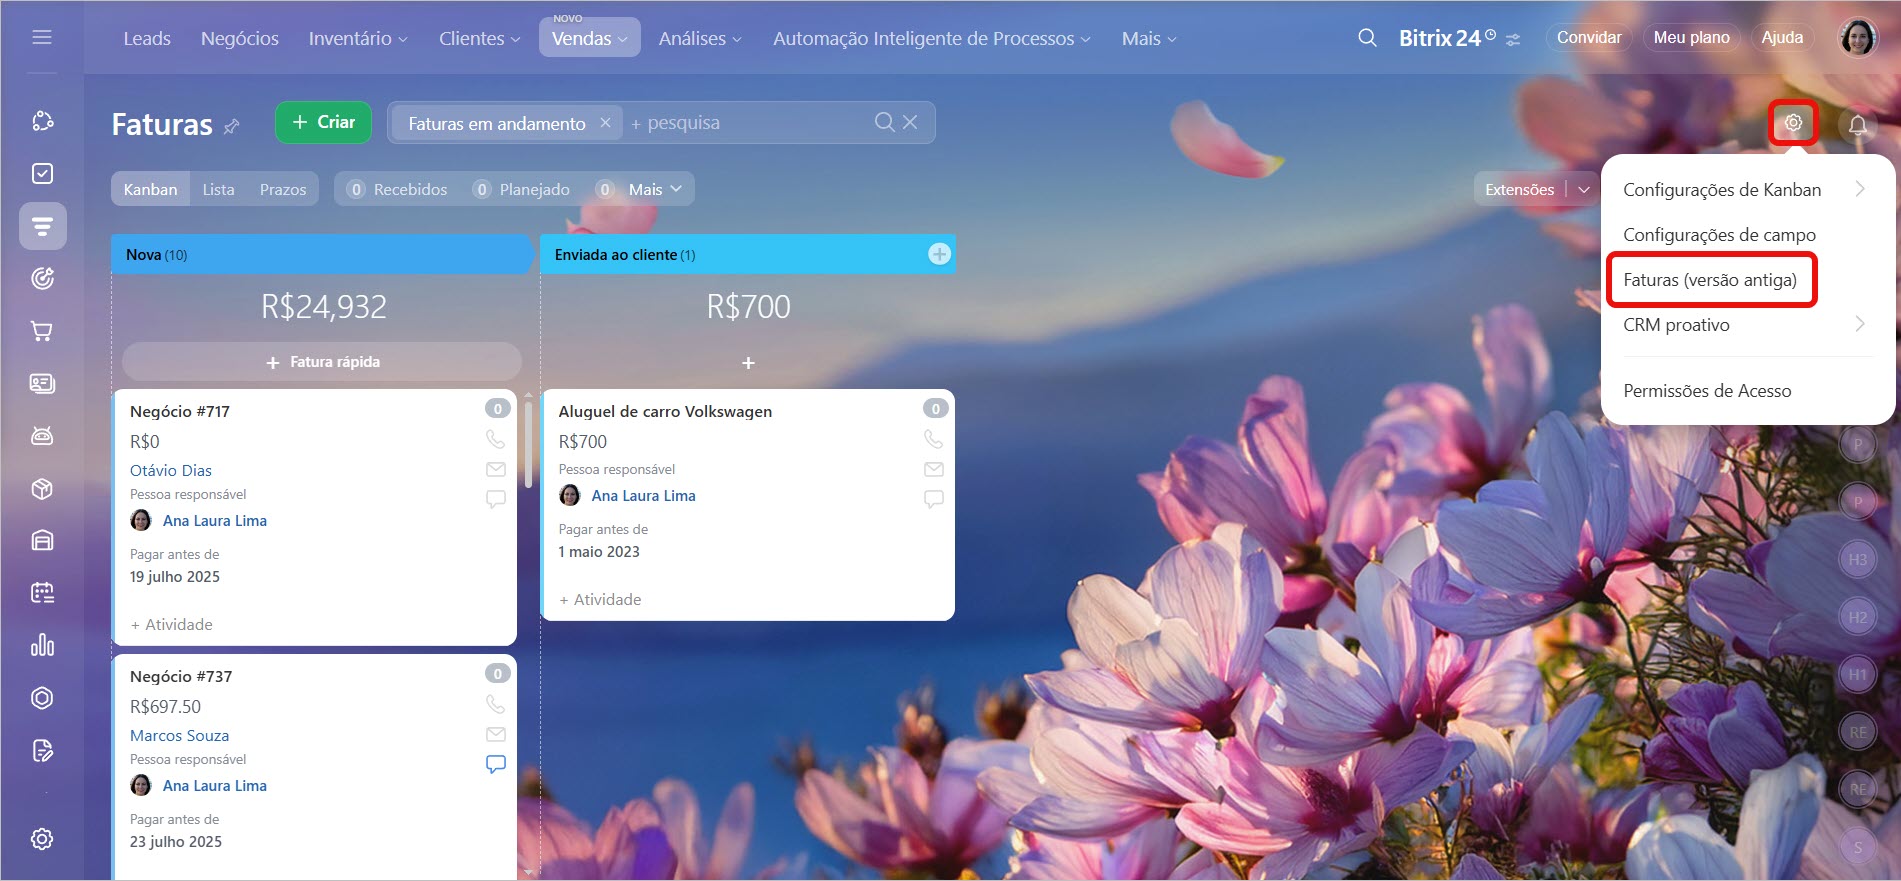
Task: Remove the 'Faturas em andamento' filter chip
Action: click(x=605, y=123)
